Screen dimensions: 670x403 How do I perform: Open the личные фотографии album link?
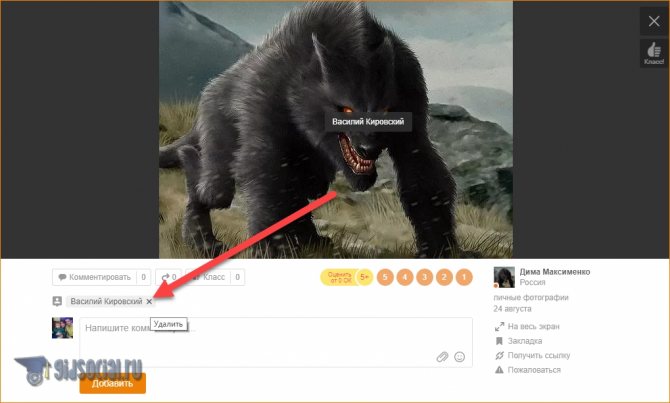[531, 297]
